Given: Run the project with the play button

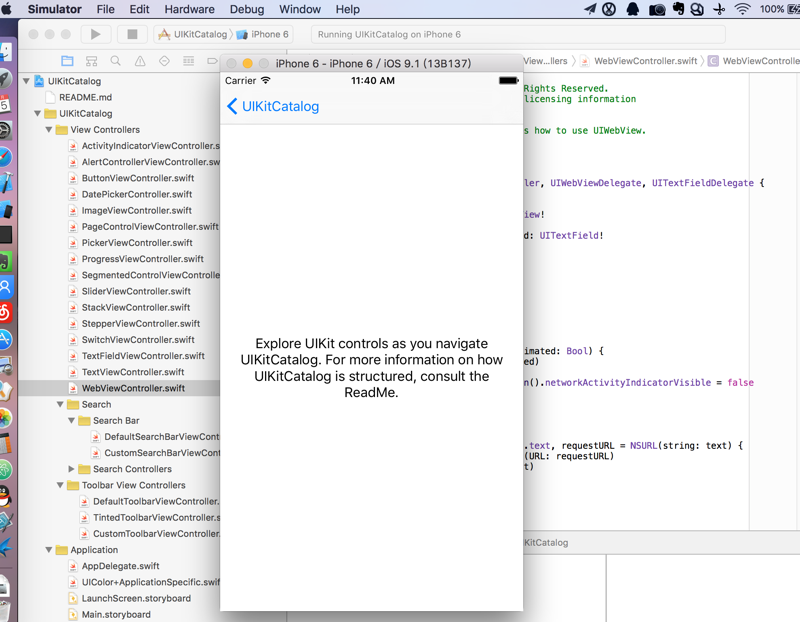Looking at the screenshot, I should click(x=95, y=34).
